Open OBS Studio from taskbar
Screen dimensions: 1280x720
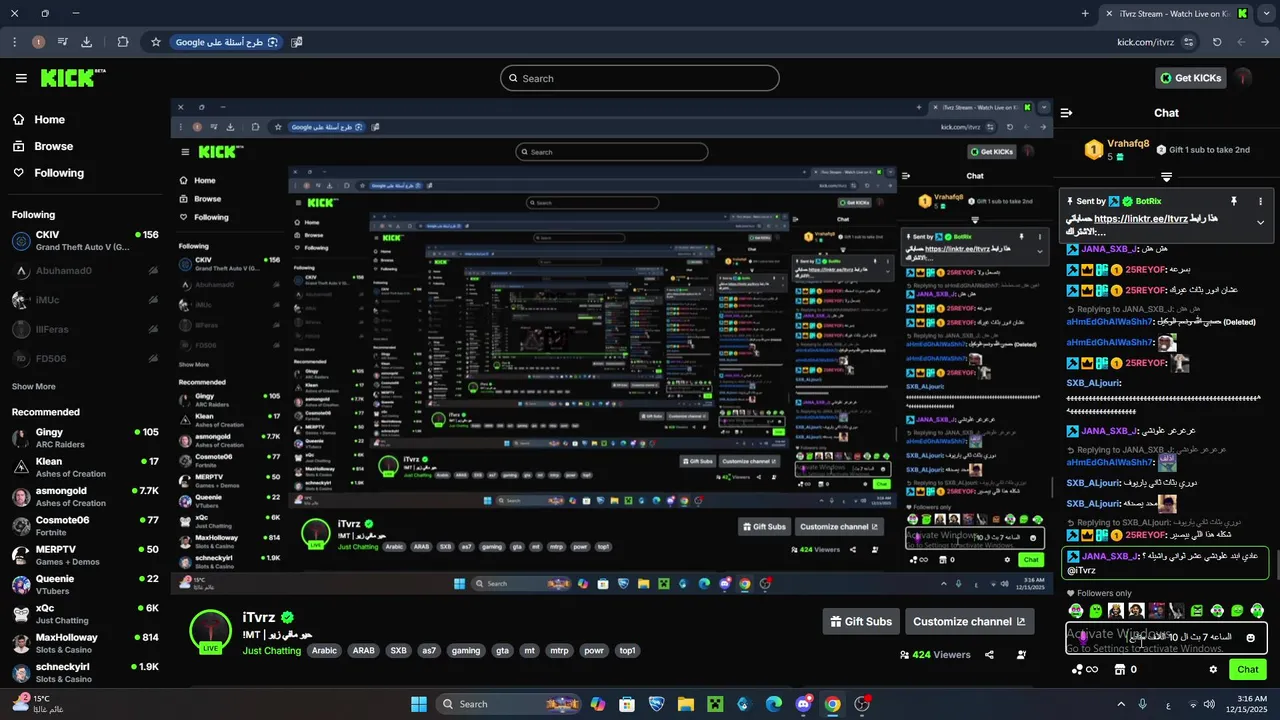point(862,704)
